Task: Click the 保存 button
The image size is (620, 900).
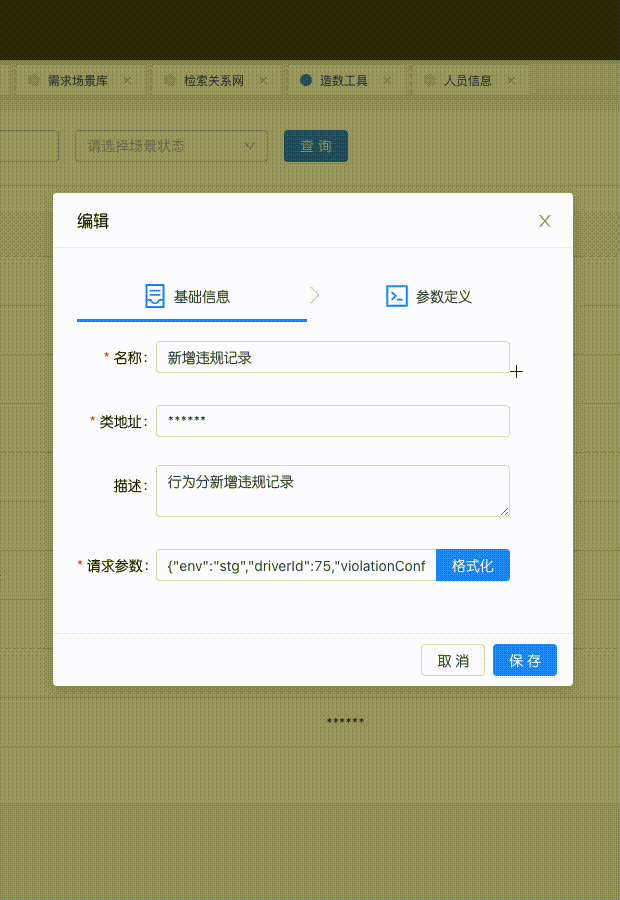Action: click(x=525, y=660)
